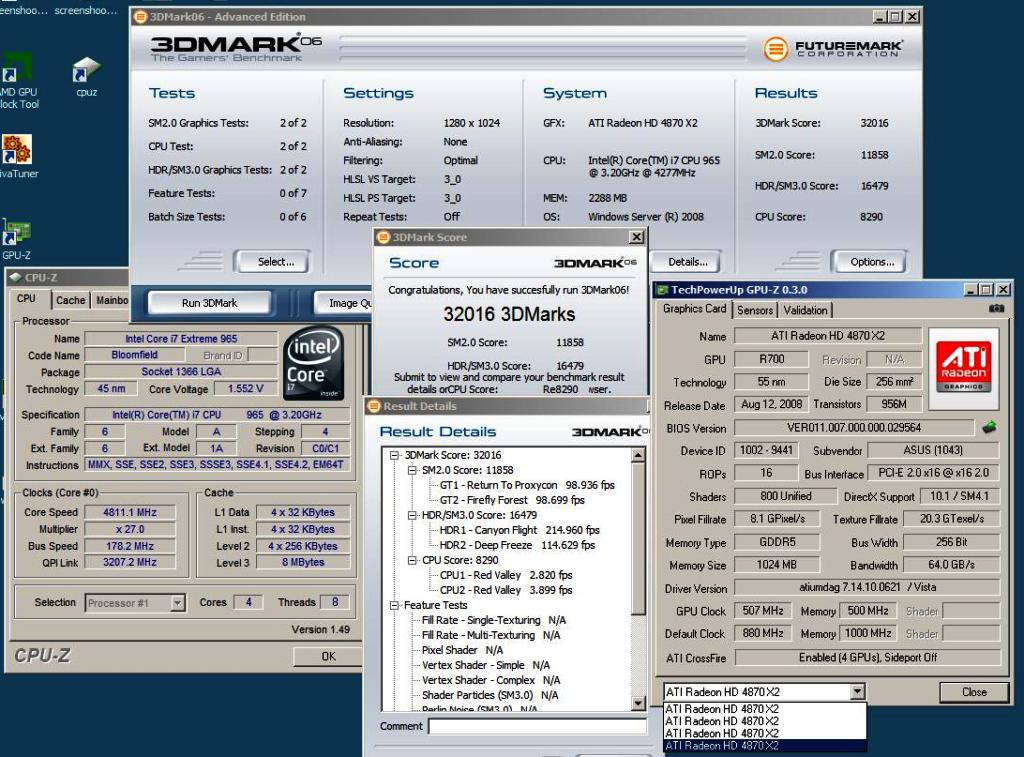Click the Intel Core i7 Extreme 965 name field
This screenshot has height=757, width=1024.
181,338
